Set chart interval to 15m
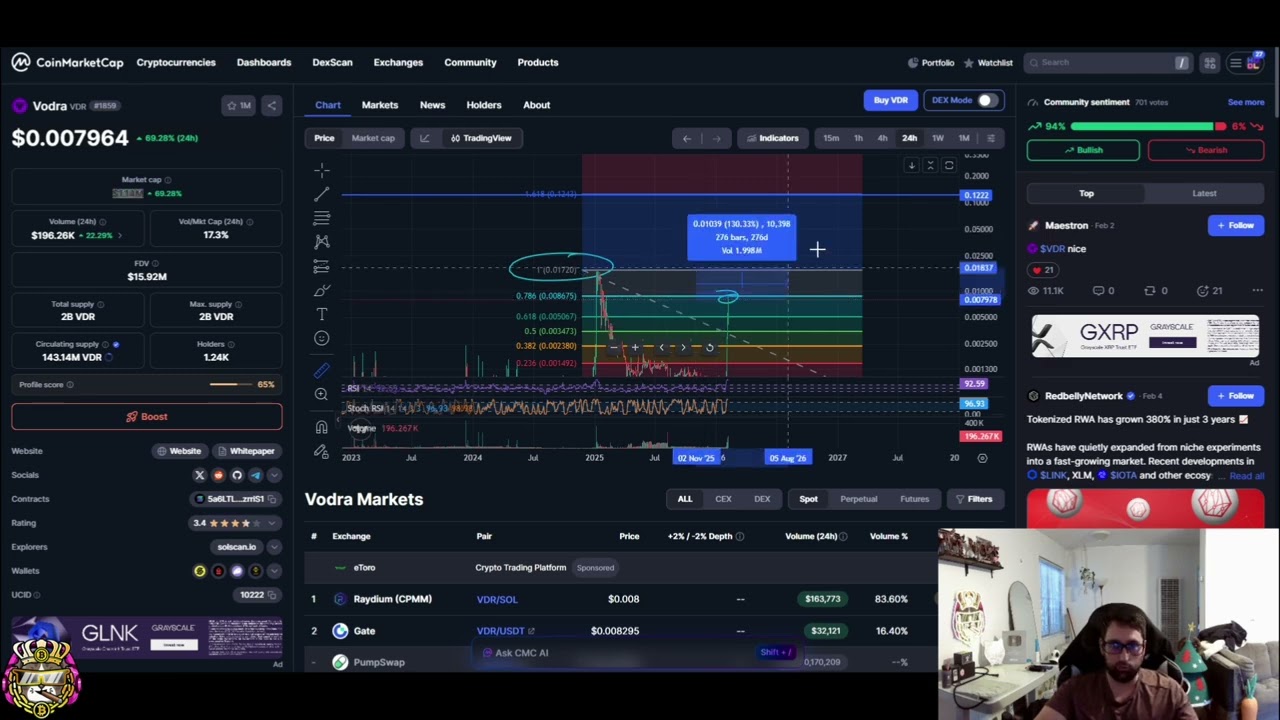 (831, 138)
